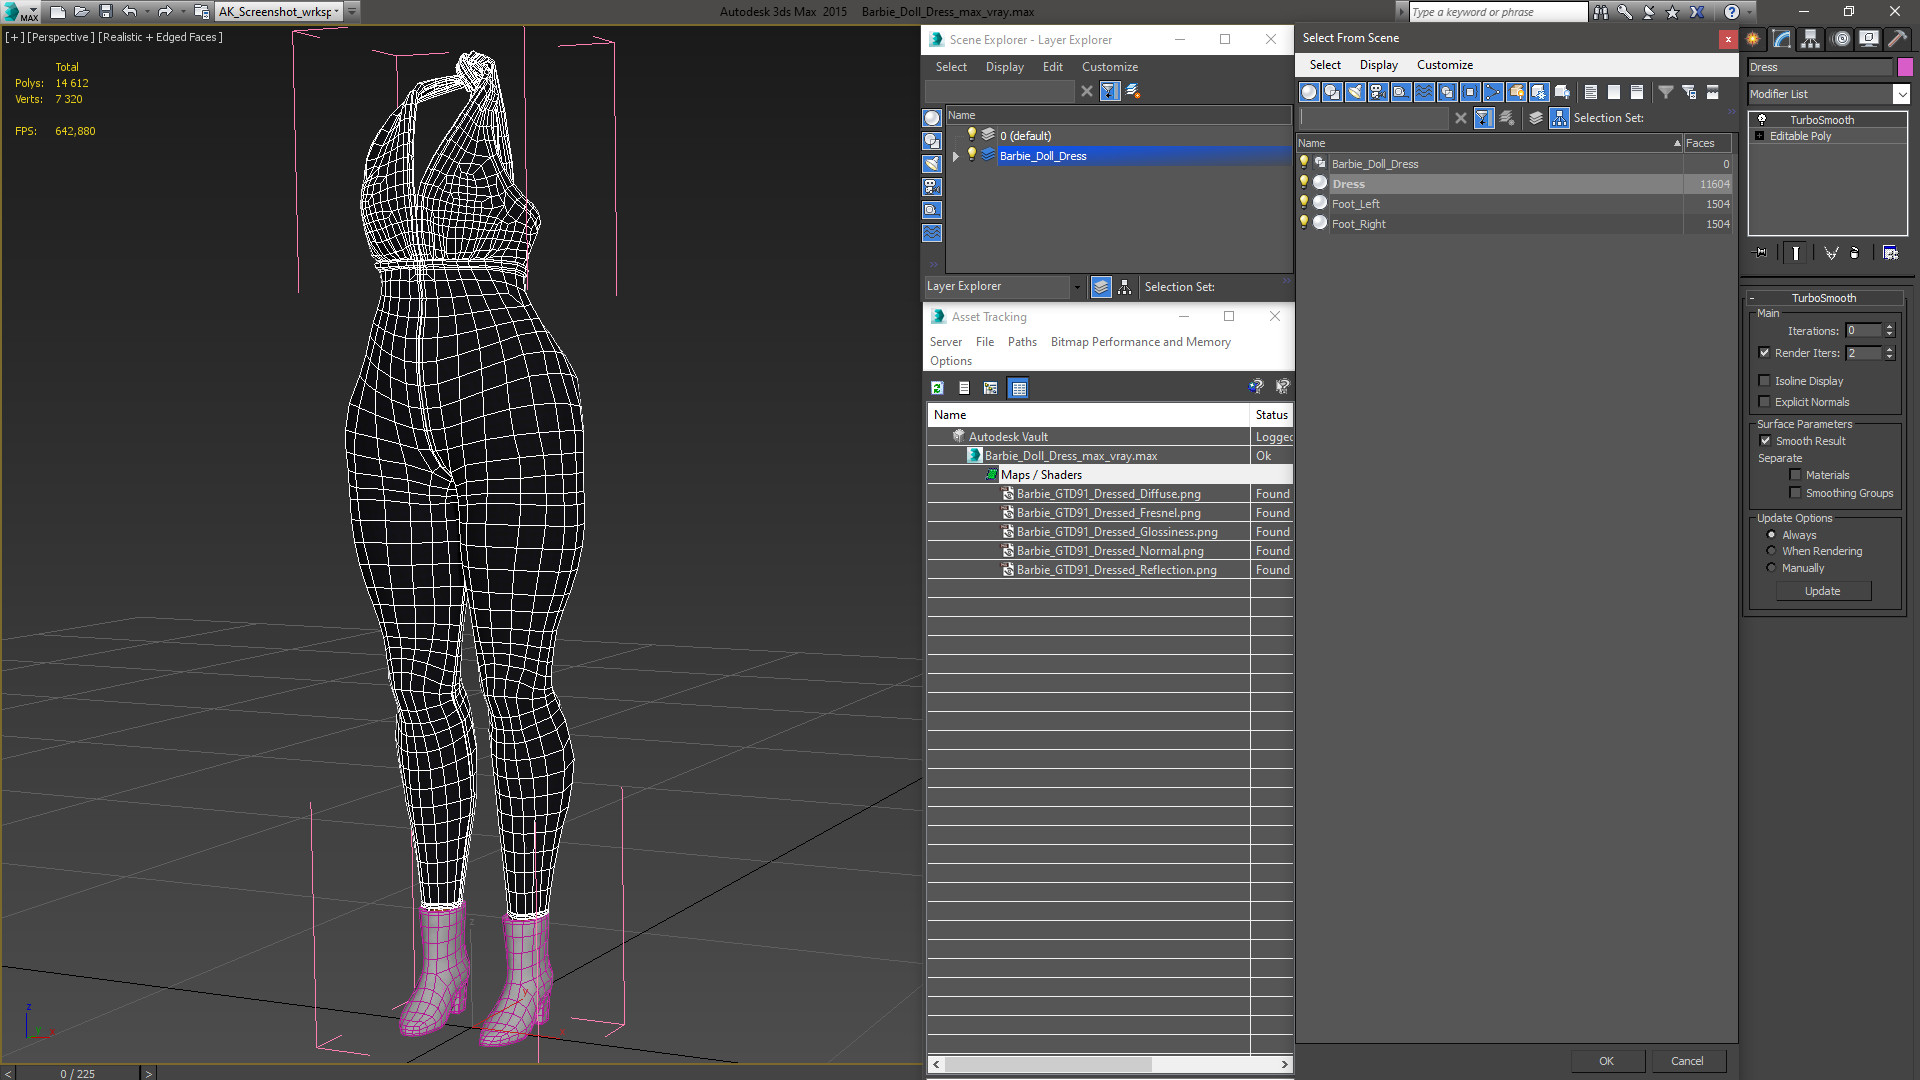
Task: Expand the Barbie_Doll_Dress layer arrow
Action: coord(956,156)
